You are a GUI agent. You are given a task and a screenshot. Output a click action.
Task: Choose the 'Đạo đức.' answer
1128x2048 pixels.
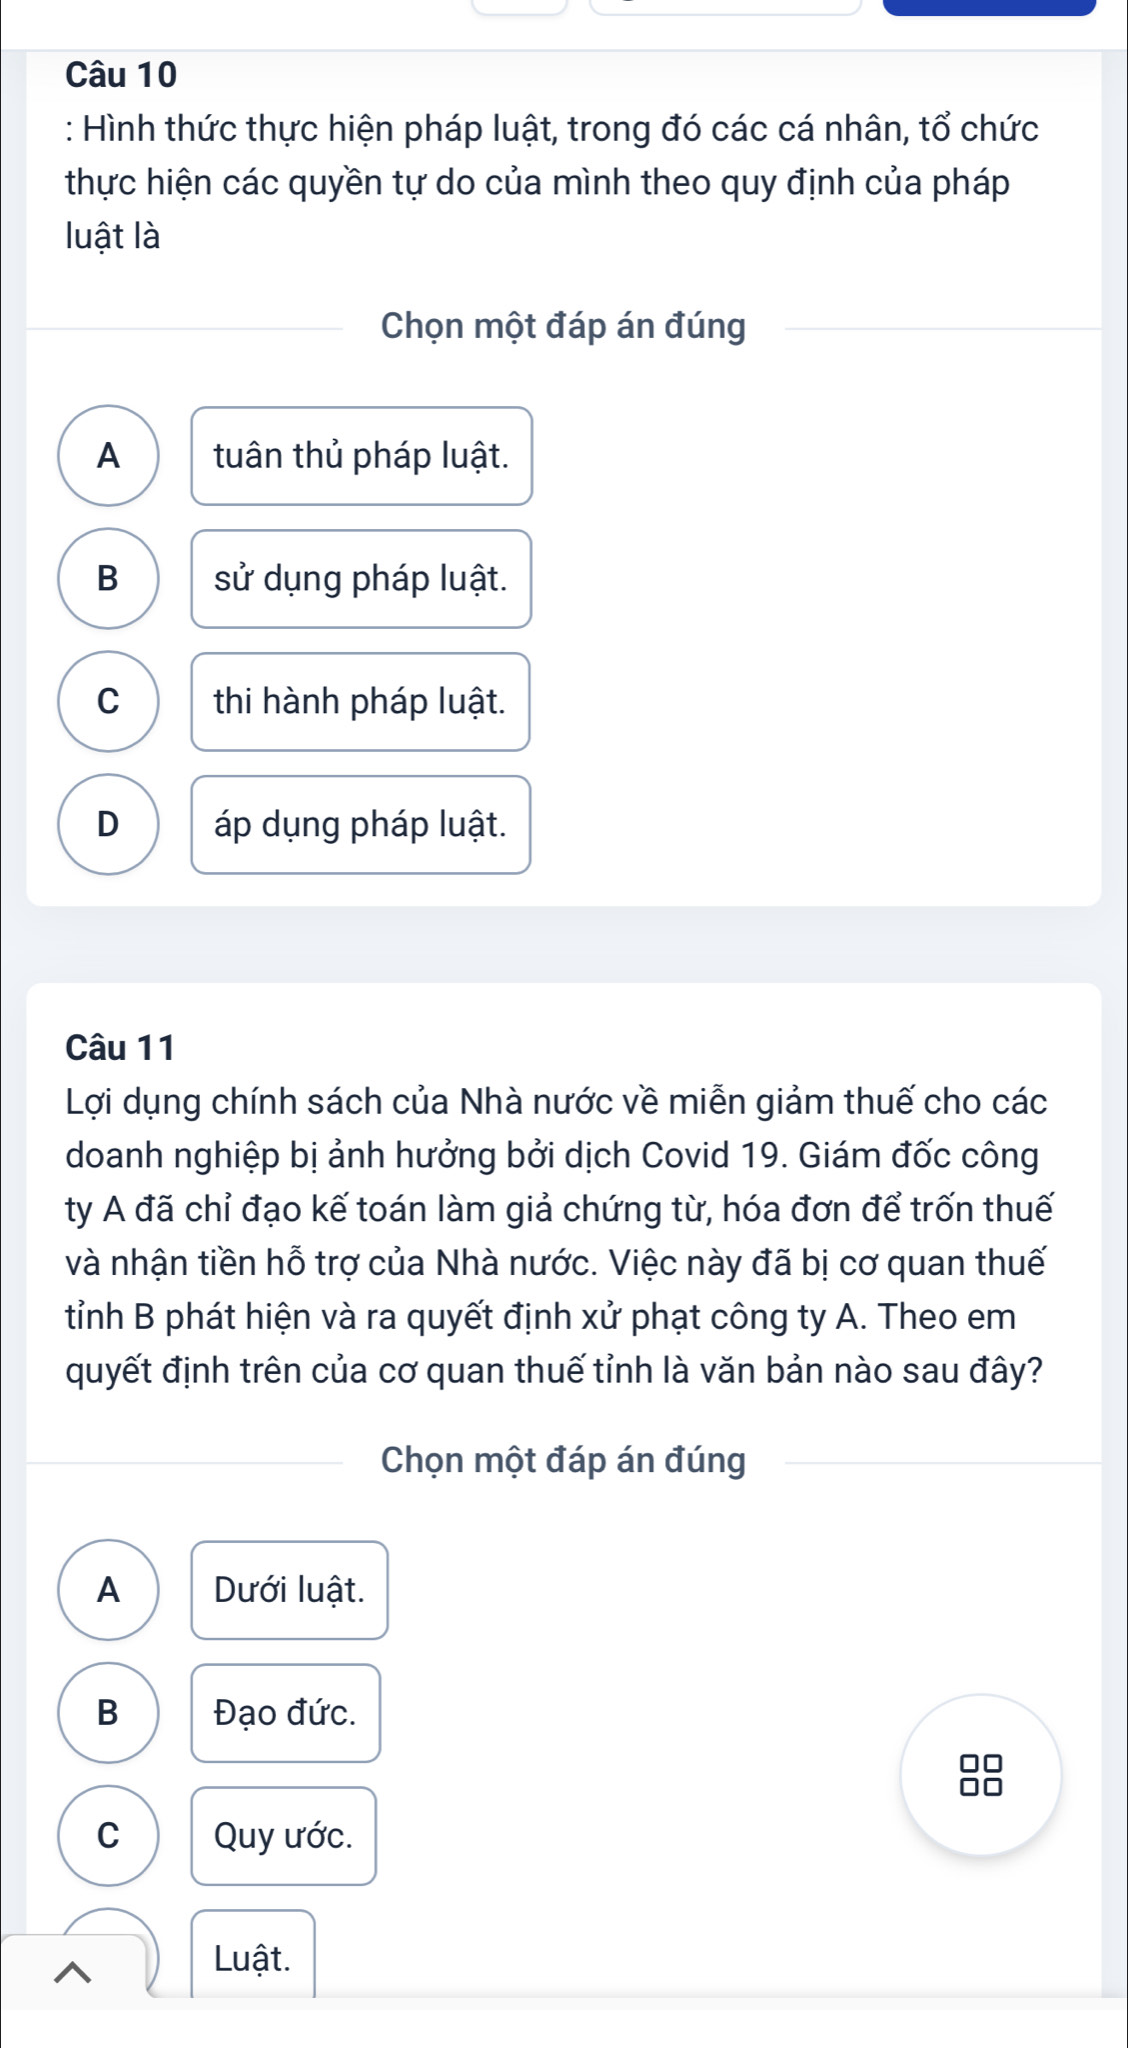click(x=285, y=1713)
